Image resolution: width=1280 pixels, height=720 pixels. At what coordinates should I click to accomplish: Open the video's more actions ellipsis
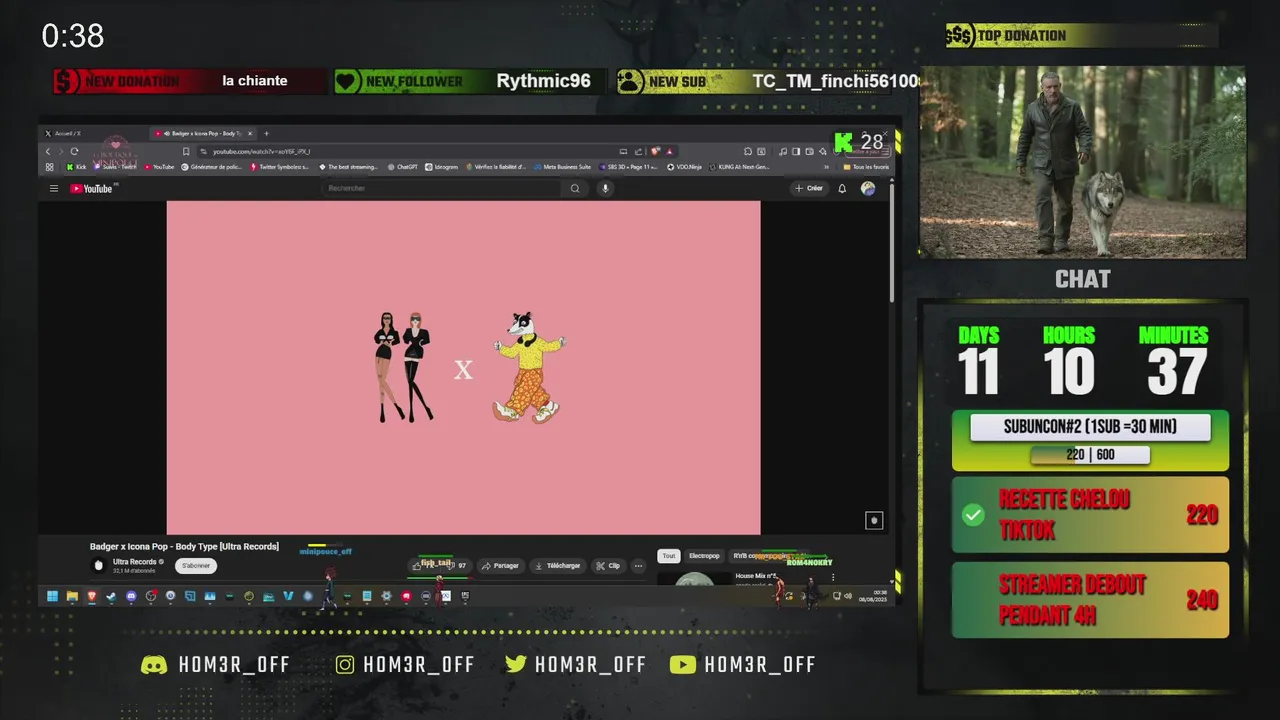click(638, 565)
